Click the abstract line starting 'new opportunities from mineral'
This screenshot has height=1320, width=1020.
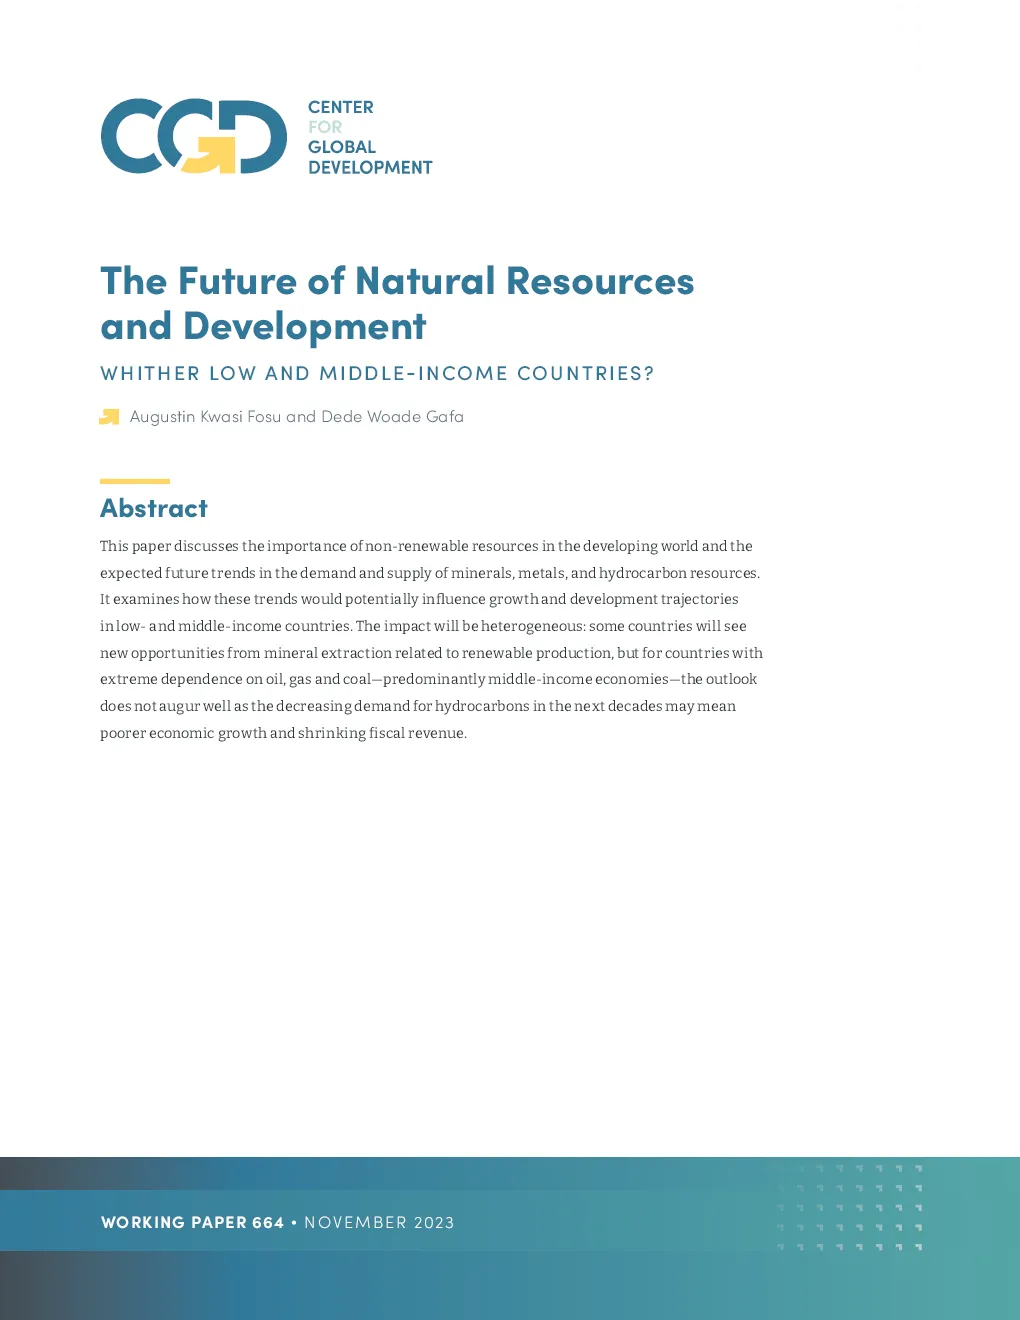pos(431,653)
